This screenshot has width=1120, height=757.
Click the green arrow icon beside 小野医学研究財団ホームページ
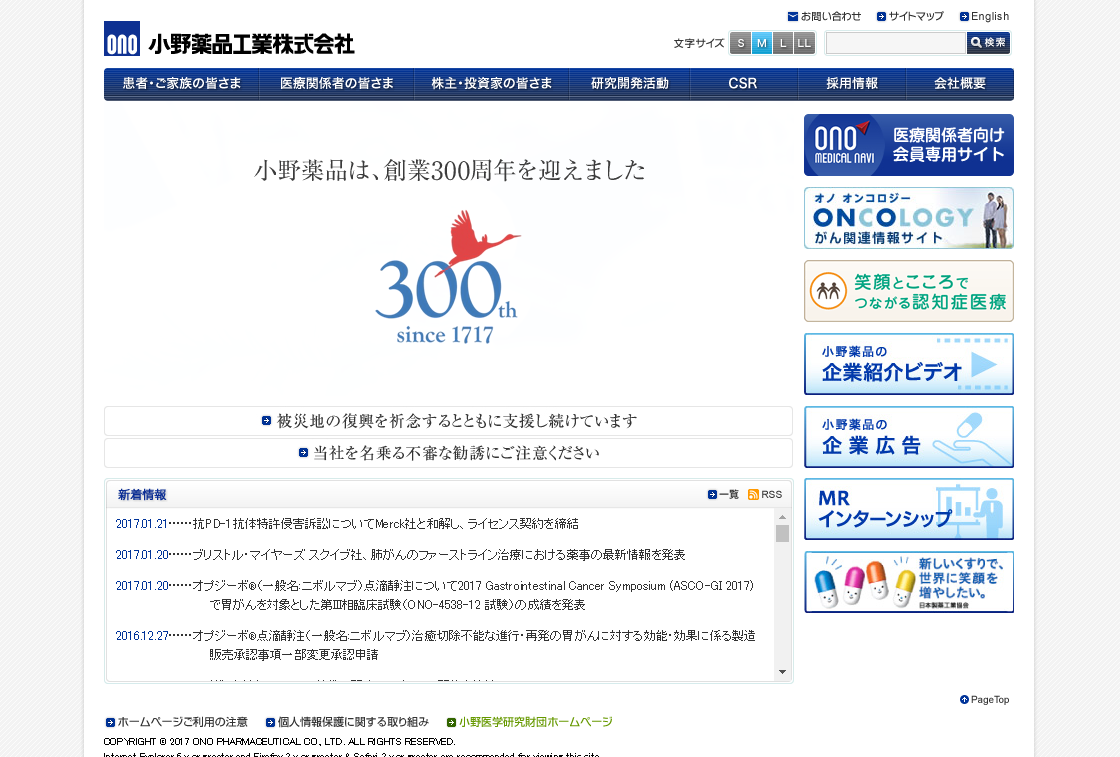451,723
